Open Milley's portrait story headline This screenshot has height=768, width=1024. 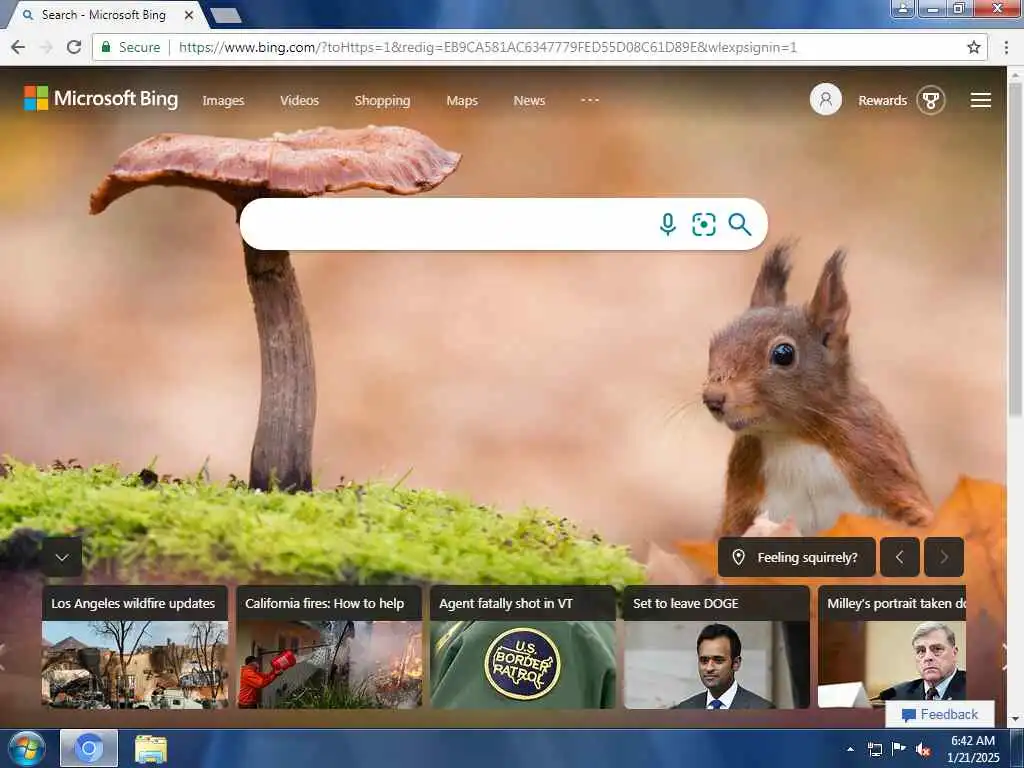click(x=896, y=603)
